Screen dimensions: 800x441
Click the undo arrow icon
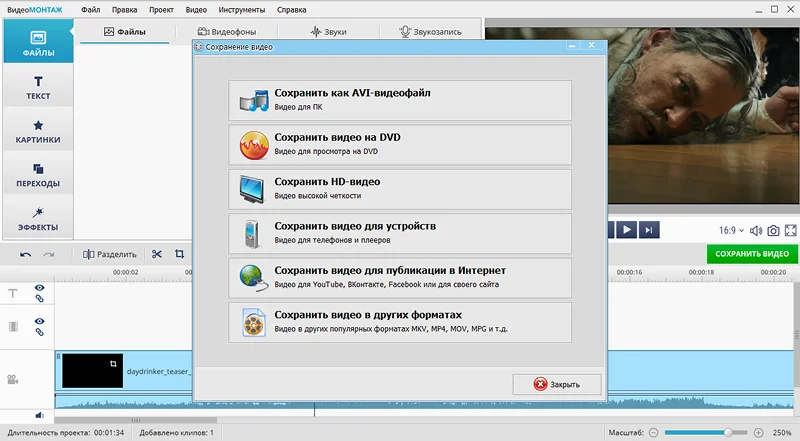pyautogui.click(x=26, y=254)
